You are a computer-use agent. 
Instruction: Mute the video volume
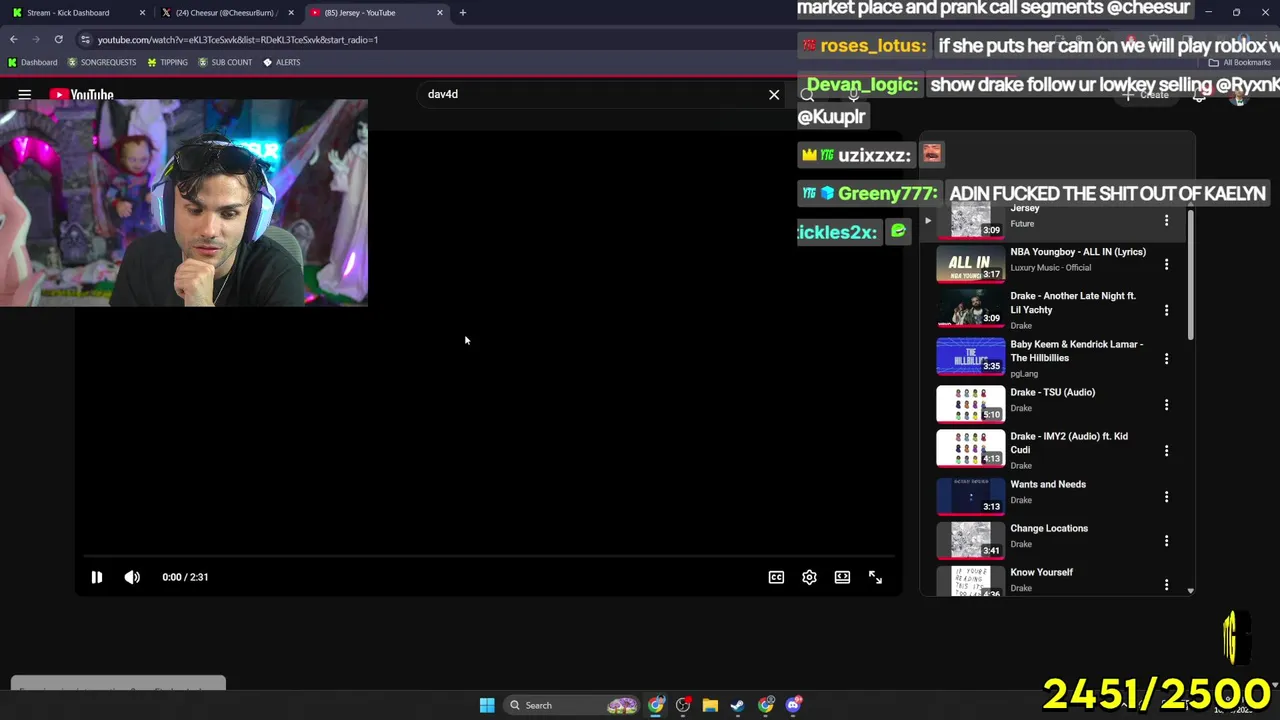pyautogui.click(x=132, y=577)
